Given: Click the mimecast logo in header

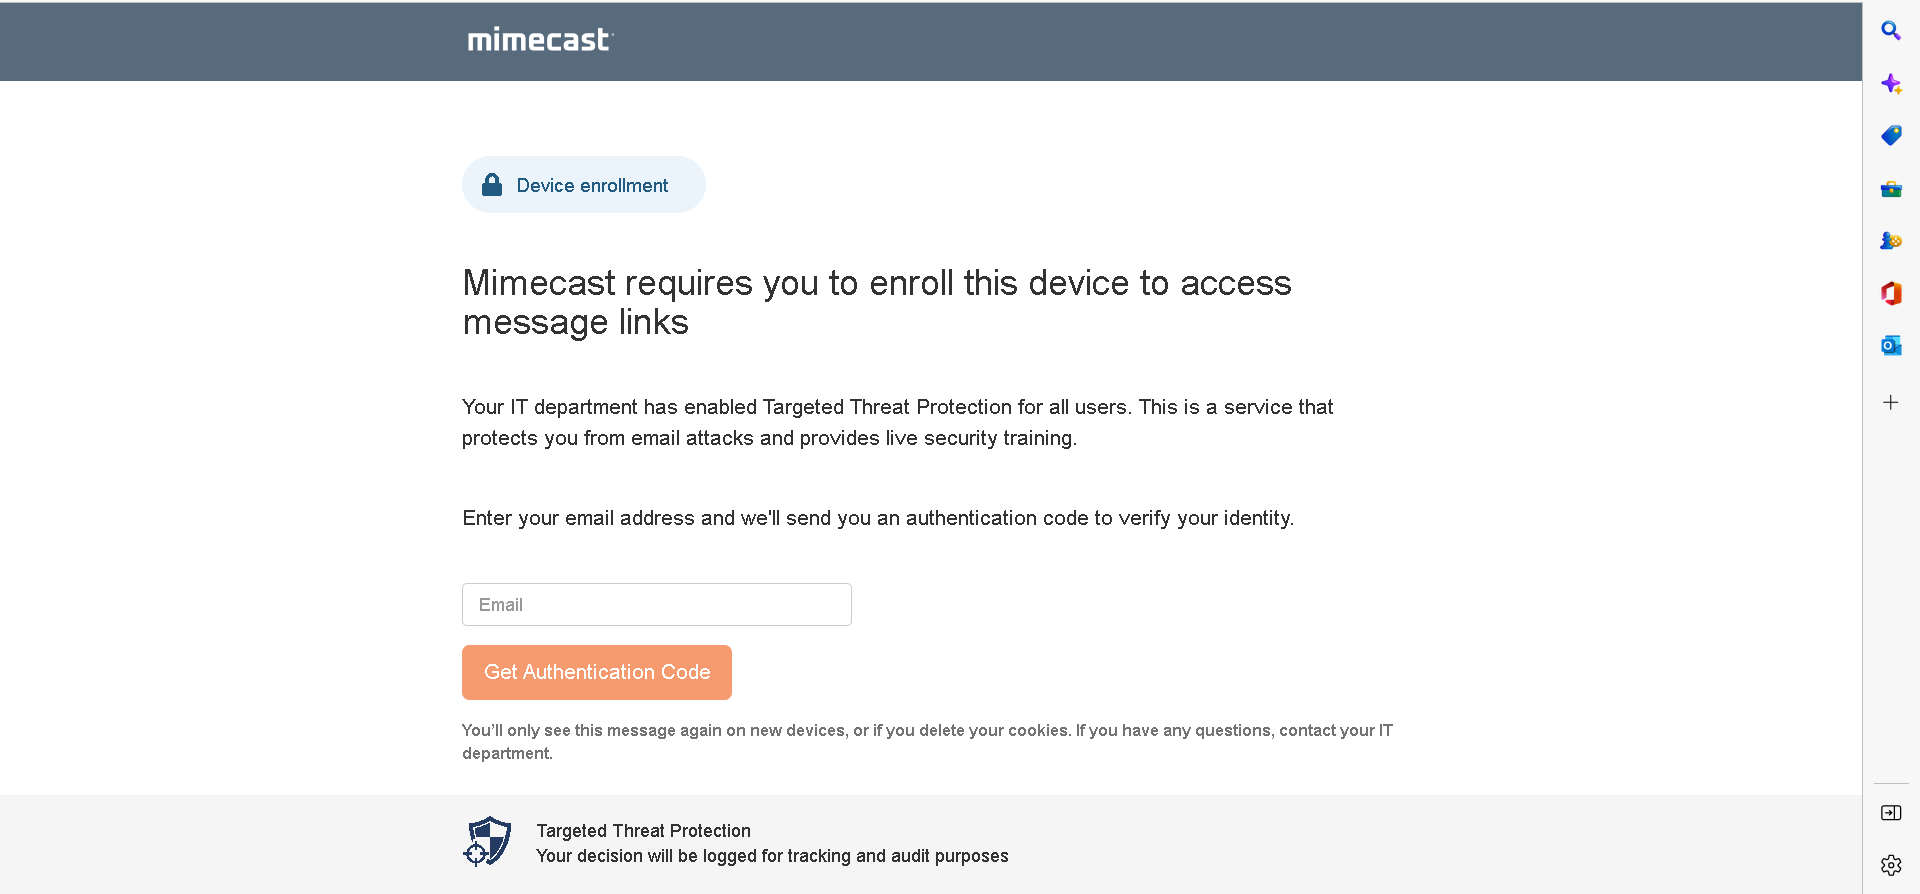Looking at the screenshot, I should pyautogui.click(x=540, y=40).
